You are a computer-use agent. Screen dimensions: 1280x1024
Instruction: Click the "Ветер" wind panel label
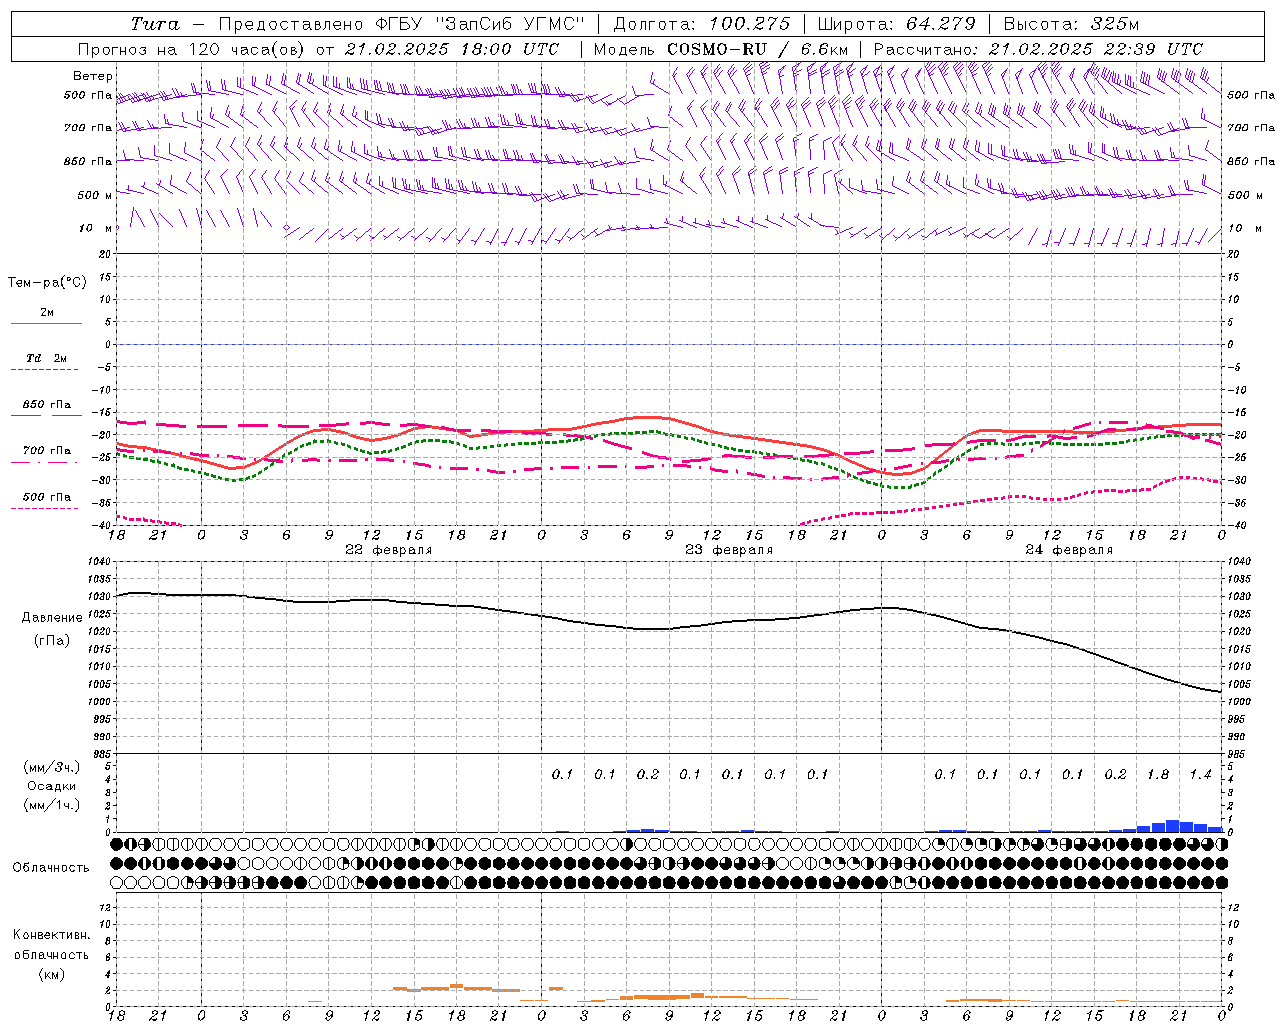(93, 76)
